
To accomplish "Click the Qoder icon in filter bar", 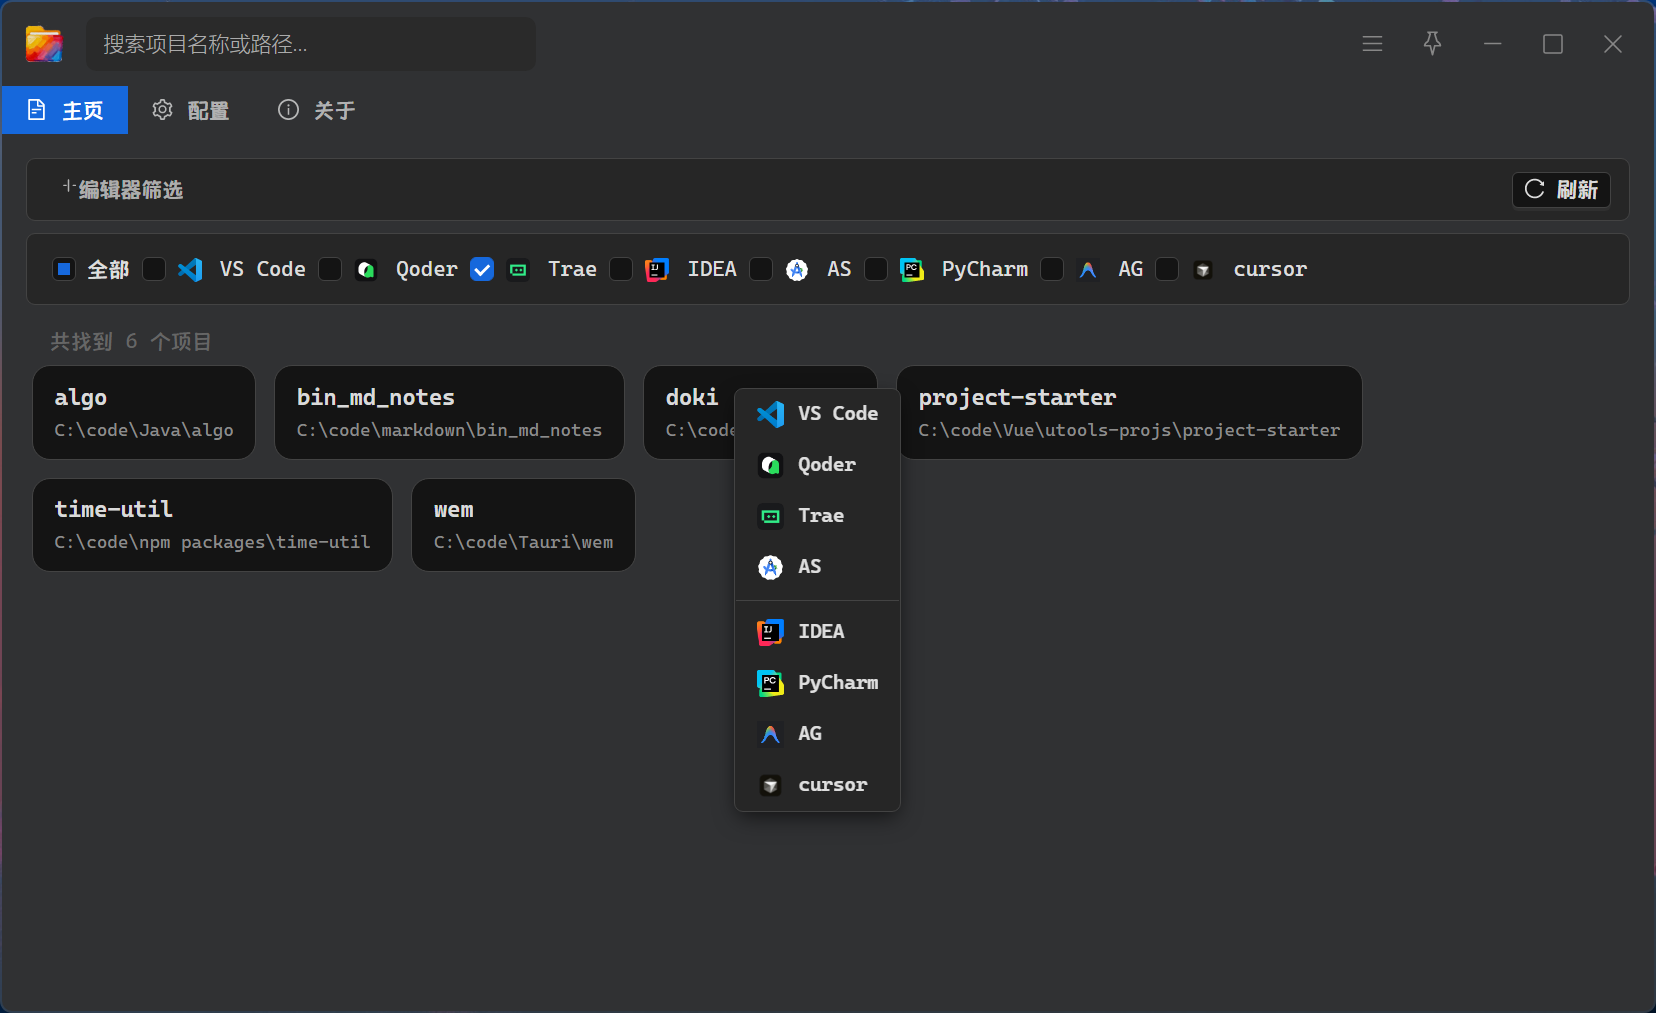I will click(x=366, y=270).
